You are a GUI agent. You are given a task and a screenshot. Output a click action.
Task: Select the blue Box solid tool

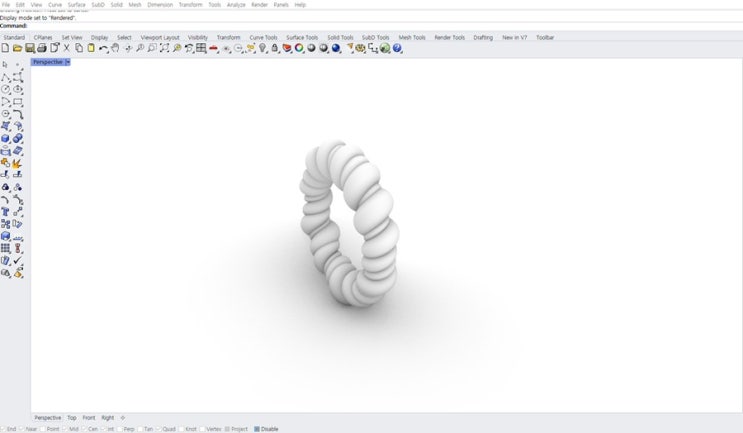click(5, 138)
